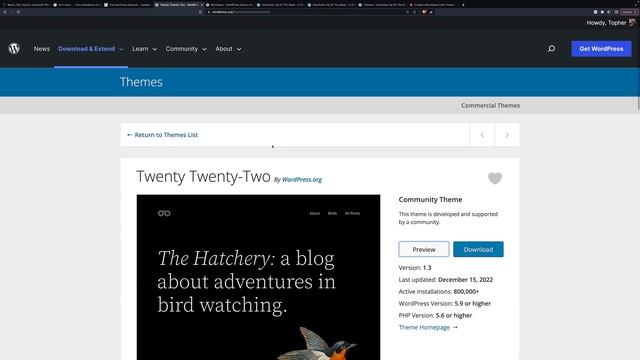Open the News menu item
Screen dimensions: 640x360
42,49
